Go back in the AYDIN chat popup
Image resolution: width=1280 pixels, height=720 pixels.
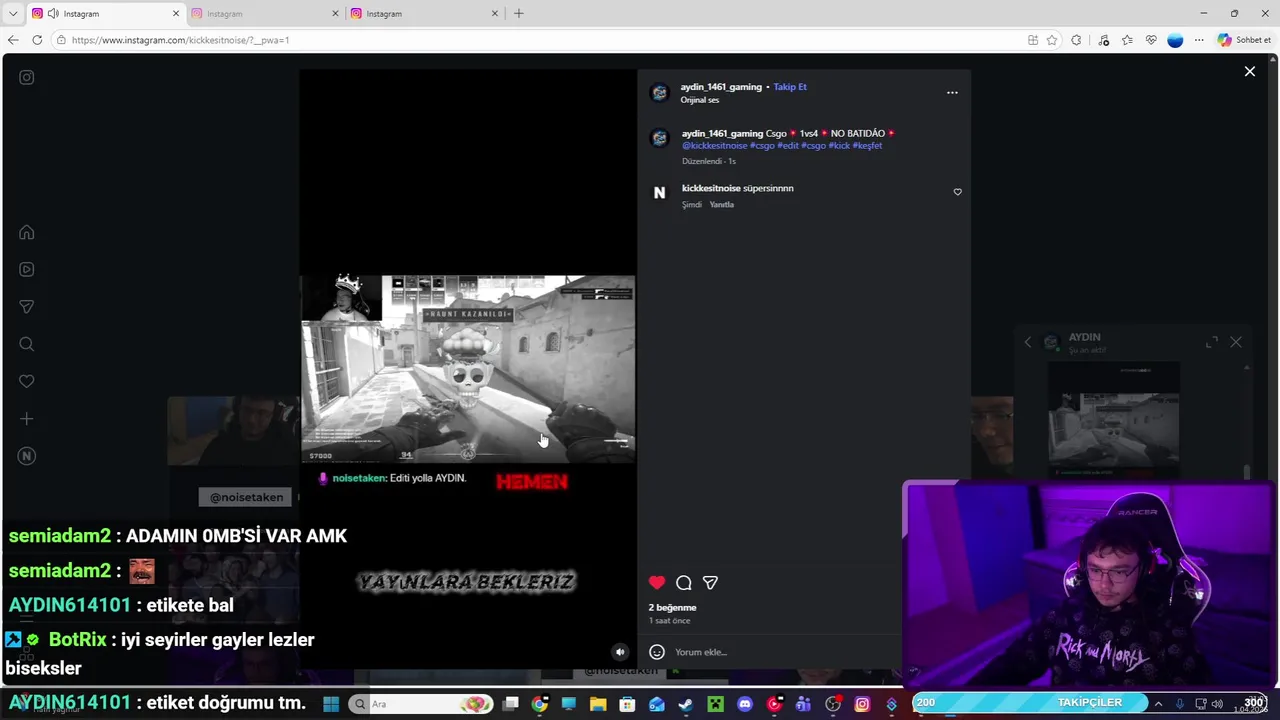[1028, 342]
